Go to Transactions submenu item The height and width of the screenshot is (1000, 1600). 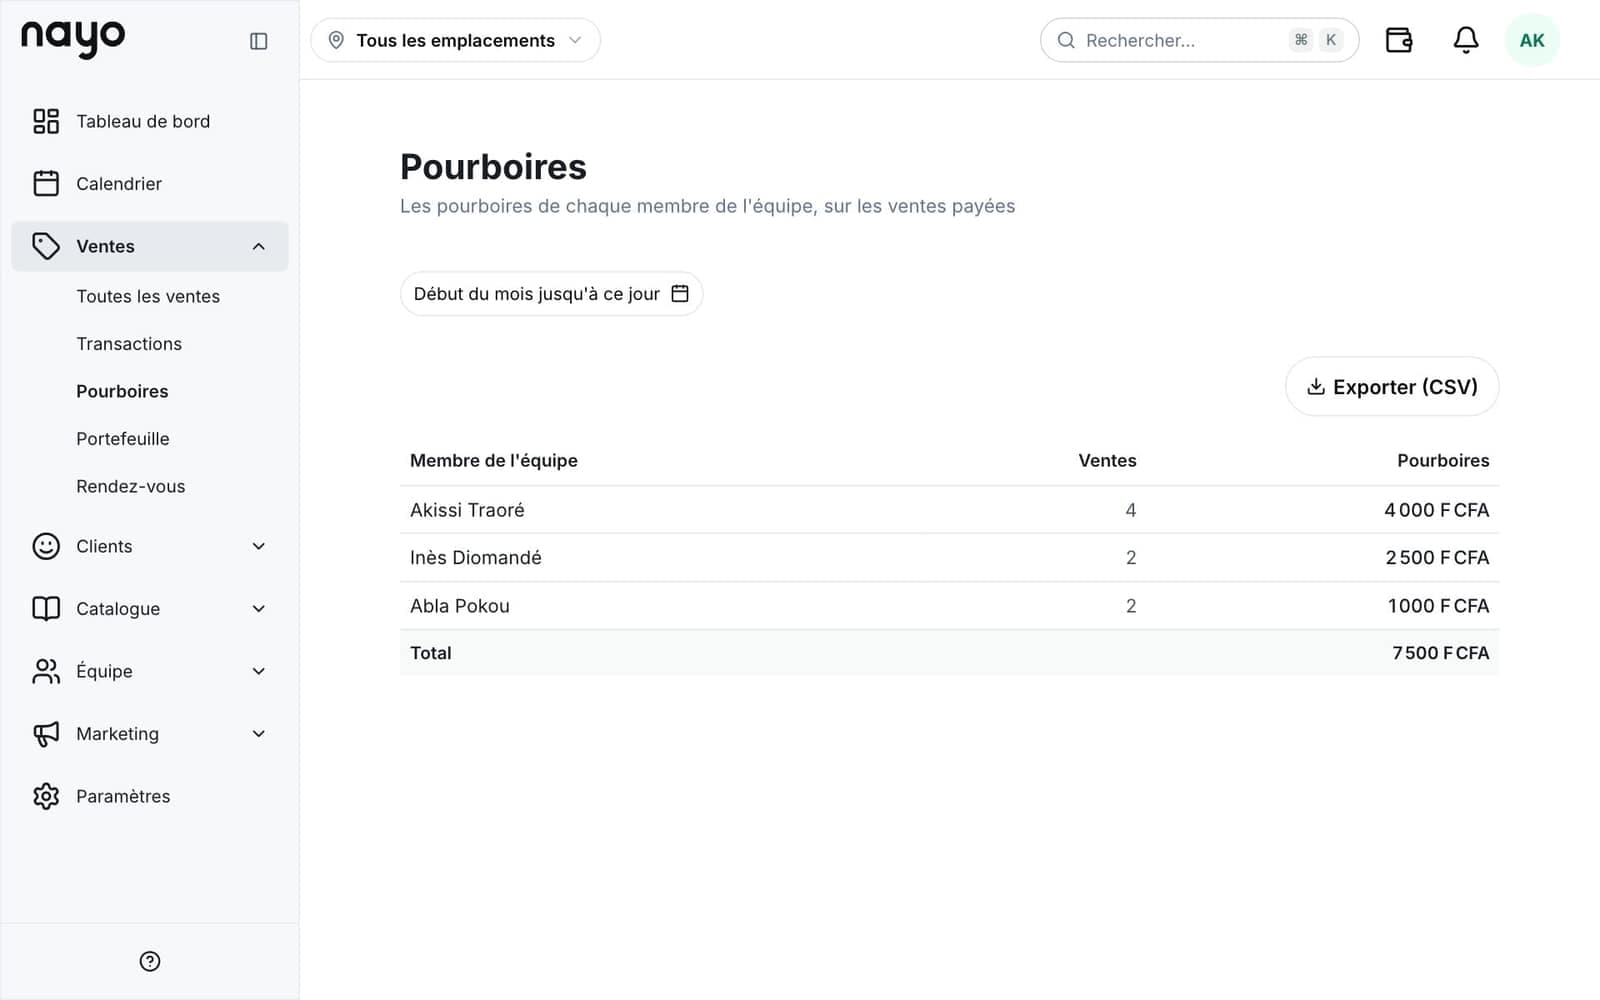[129, 343]
